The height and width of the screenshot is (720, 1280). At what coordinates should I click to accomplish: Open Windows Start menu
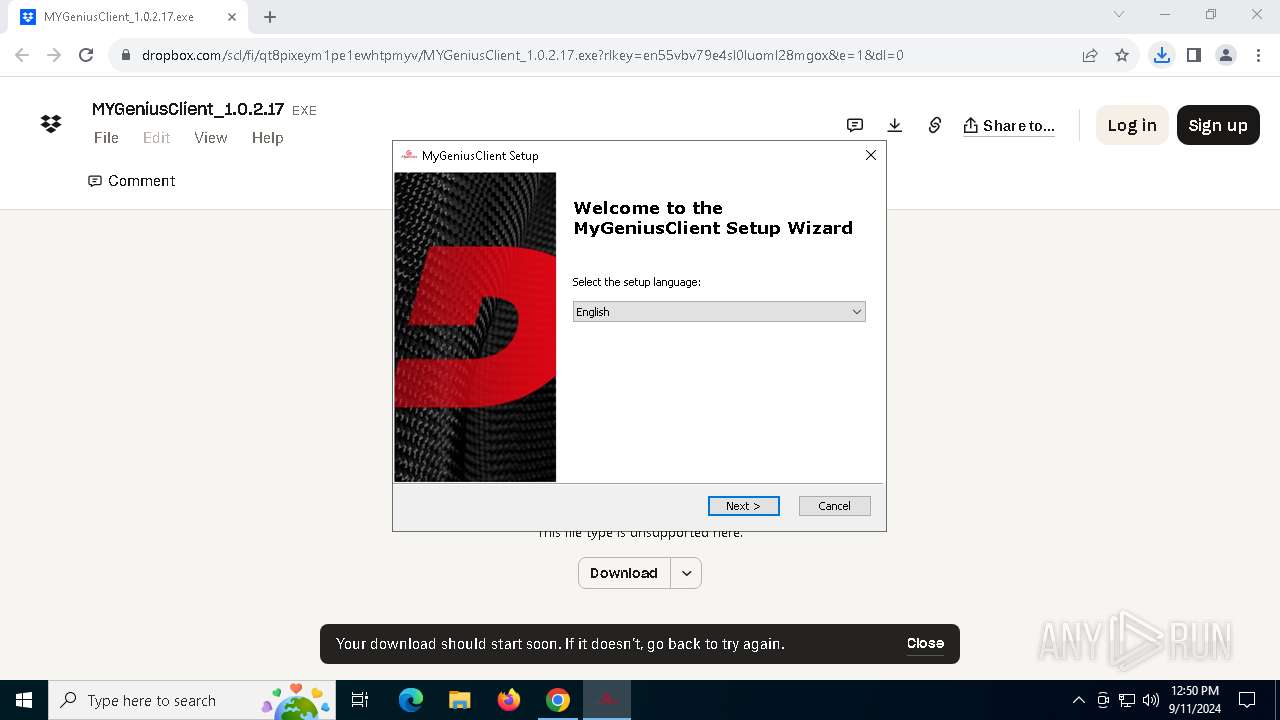tap(24, 700)
